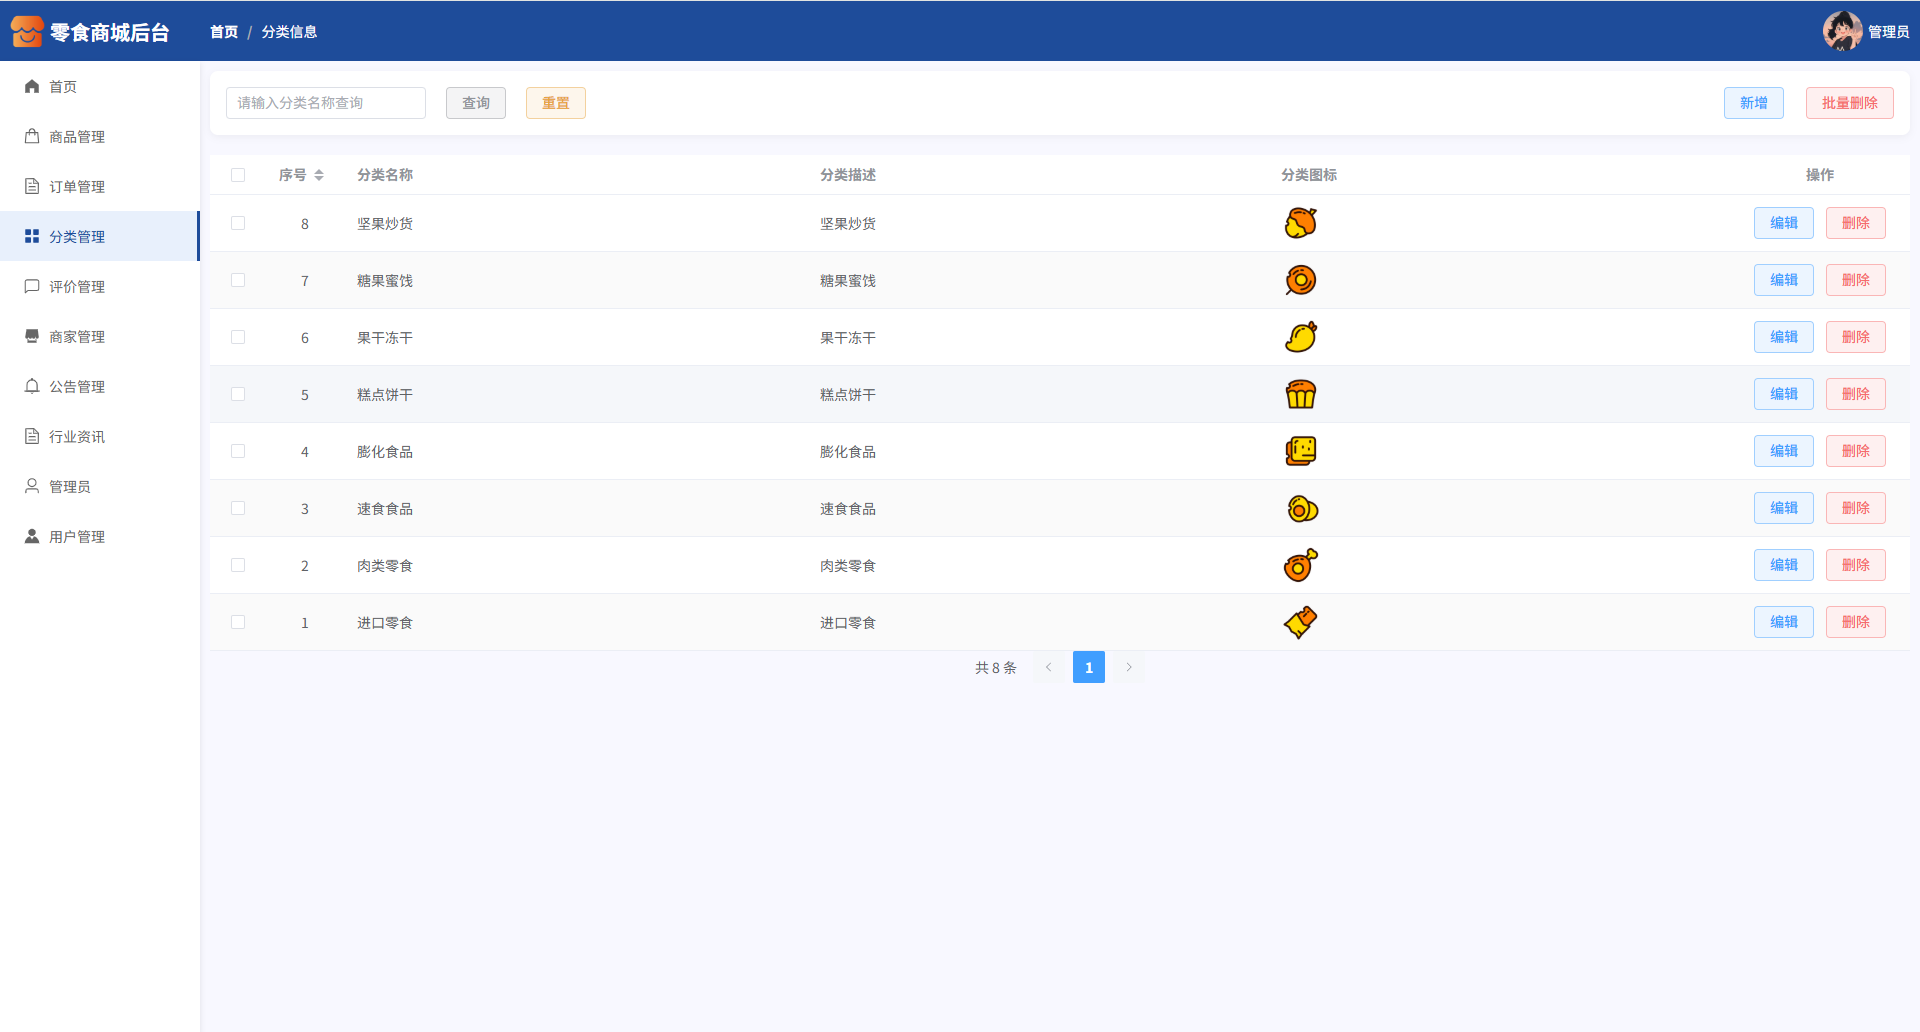Focus the category name search field
Image resolution: width=1920 pixels, height=1032 pixels.
[325, 103]
